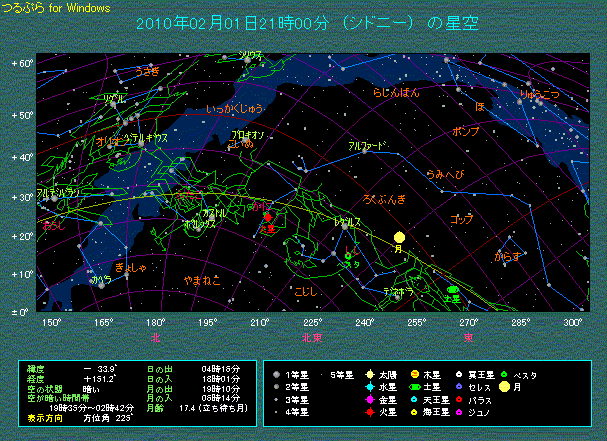Screen dimensions: 607x441
Task: Click the 240° azimuth axis label
Action: [x=364, y=323]
